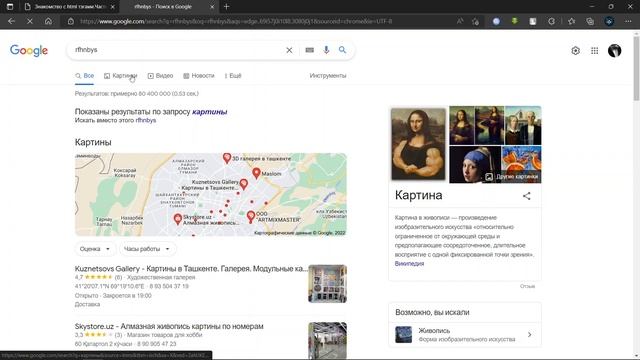The image size is (640, 360).
Task: Stop page loading in browser toolbar
Action: coord(30,21)
